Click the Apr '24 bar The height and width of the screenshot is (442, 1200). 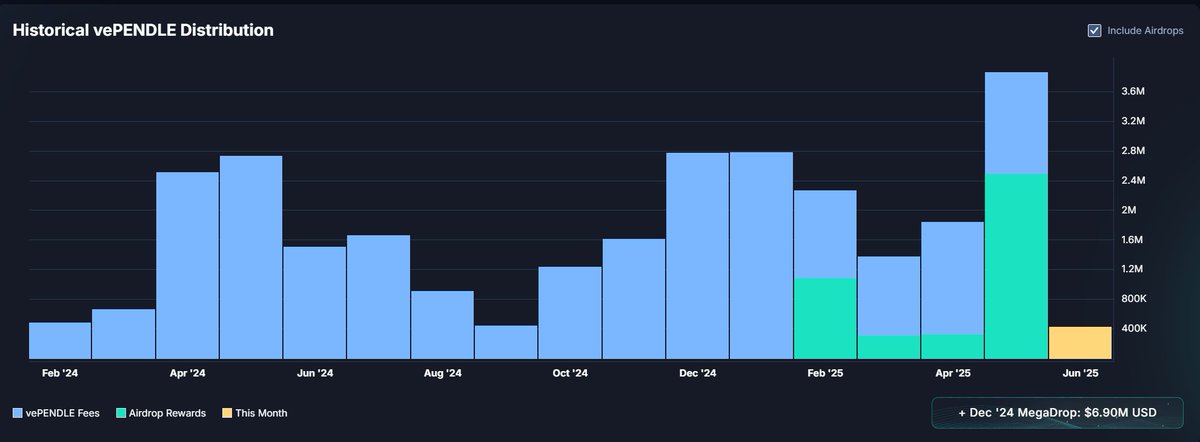[x=188, y=265]
